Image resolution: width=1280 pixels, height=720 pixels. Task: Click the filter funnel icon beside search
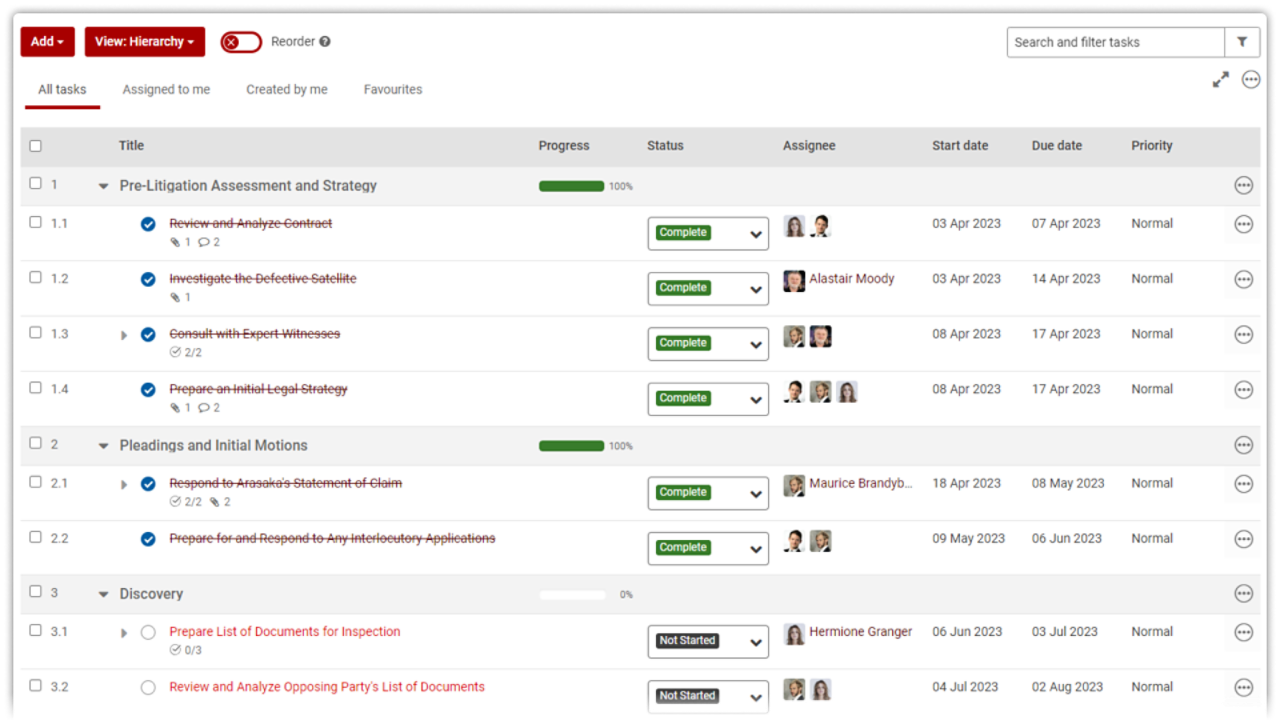(1241, 42)
